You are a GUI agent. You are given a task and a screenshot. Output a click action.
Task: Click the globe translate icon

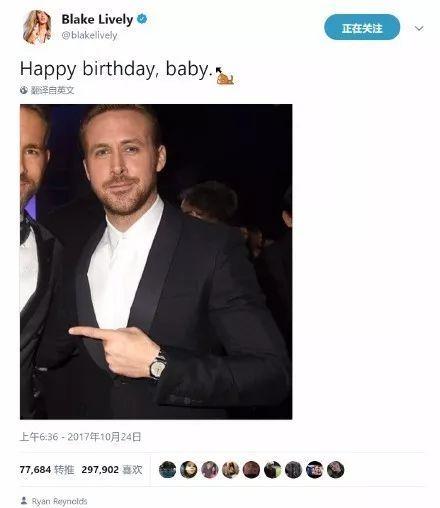(24, 90)
